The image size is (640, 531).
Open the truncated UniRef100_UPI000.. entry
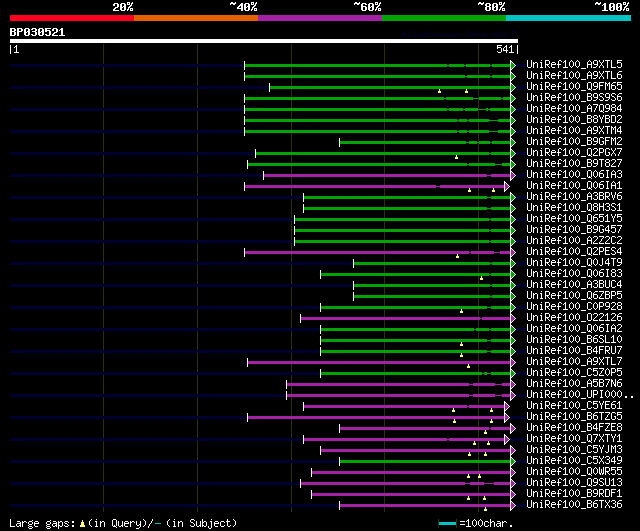coord(580,395)
